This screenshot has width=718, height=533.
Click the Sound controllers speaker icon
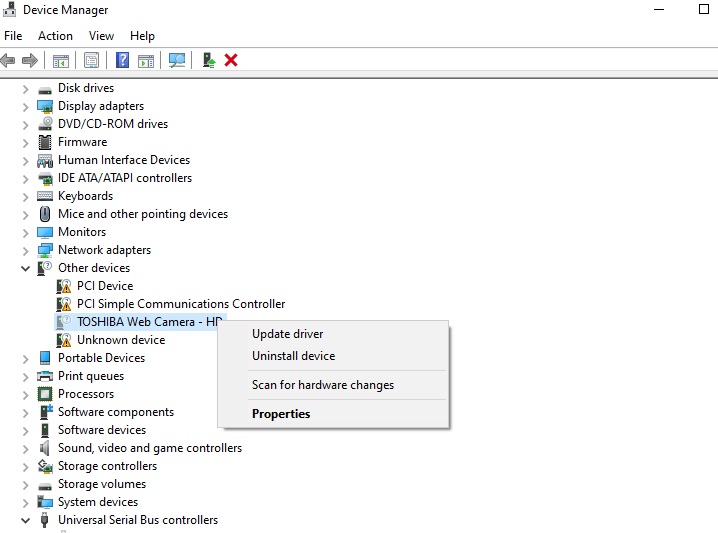[44, 448]
